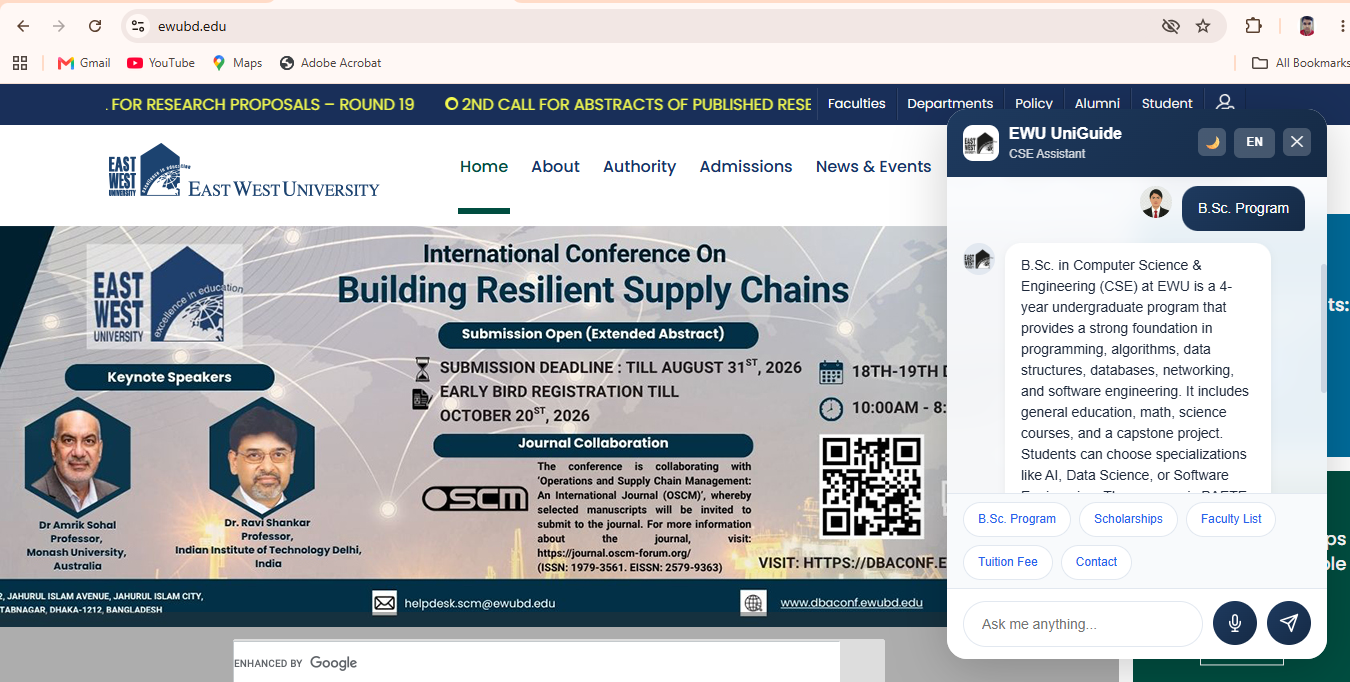Choose the Scholarships quick reply chip

(x=1128, y=519)
